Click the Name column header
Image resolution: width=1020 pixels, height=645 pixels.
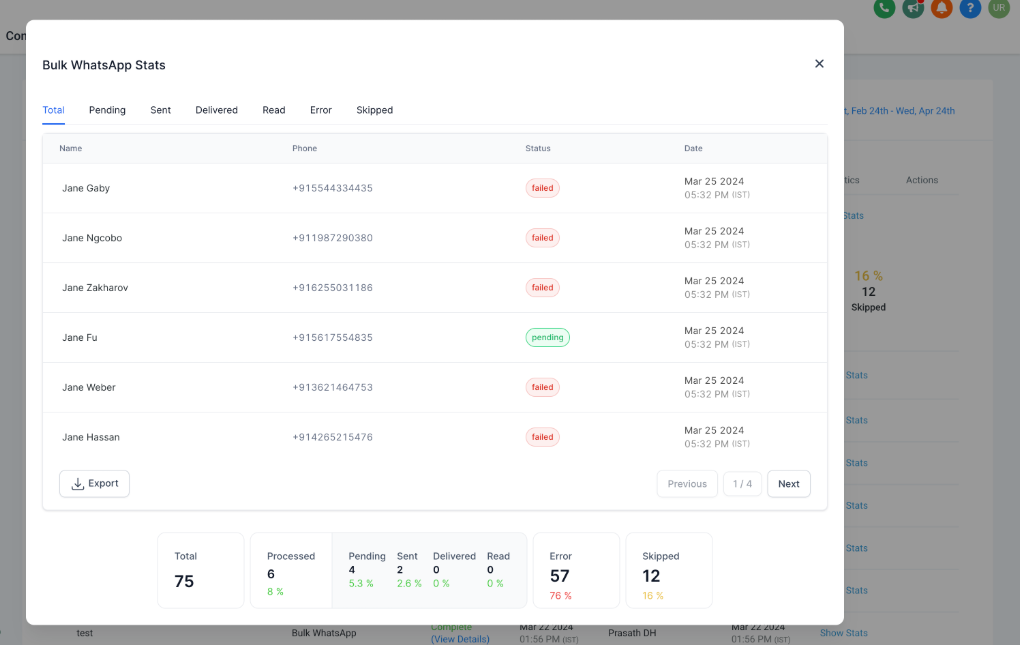pyautogui.click(x=71, y=148)
